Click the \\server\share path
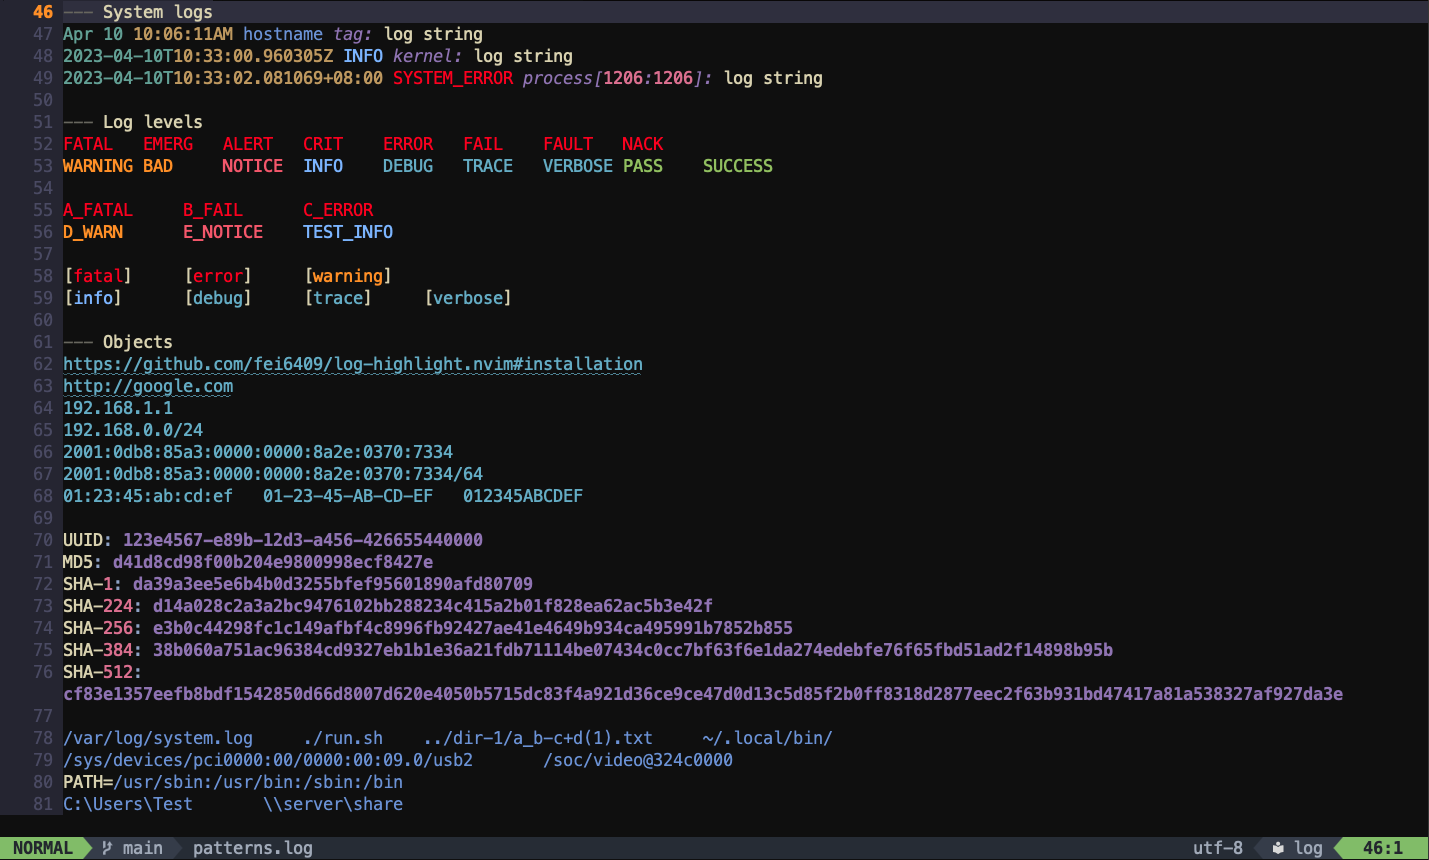 click(x=333, y=804)
